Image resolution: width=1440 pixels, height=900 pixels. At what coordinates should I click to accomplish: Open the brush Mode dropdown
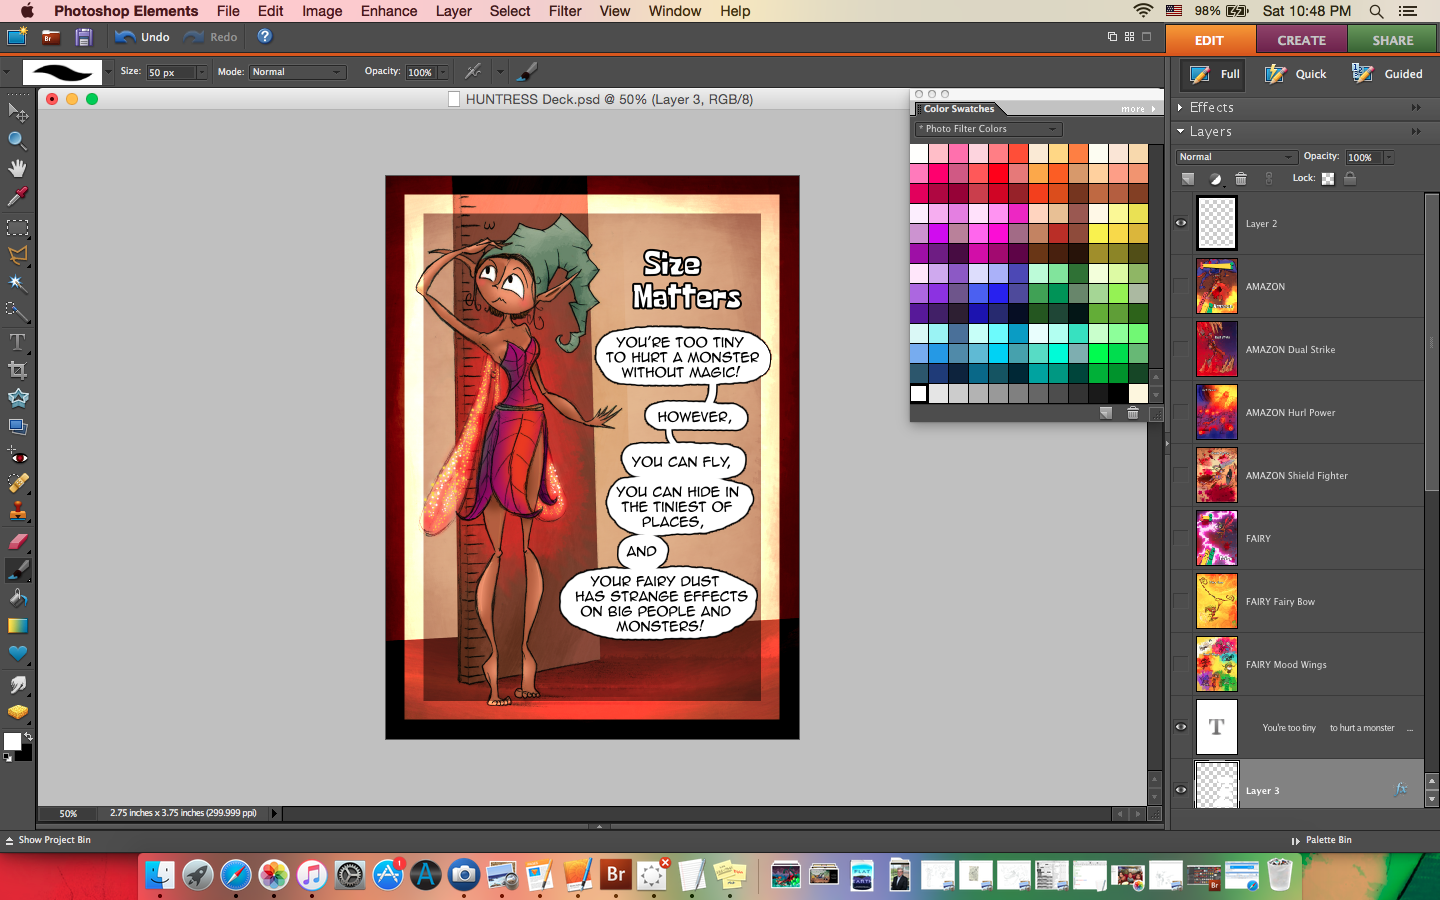tap(297, 72)
